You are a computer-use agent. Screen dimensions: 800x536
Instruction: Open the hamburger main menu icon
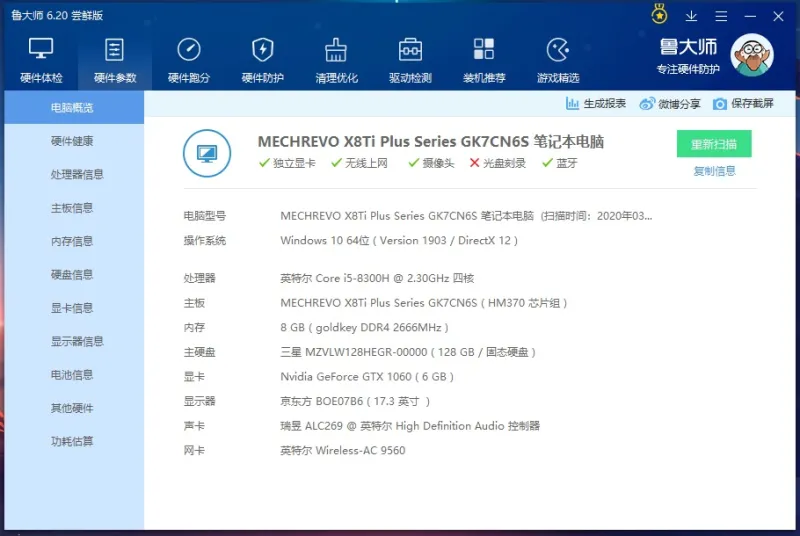721,16
